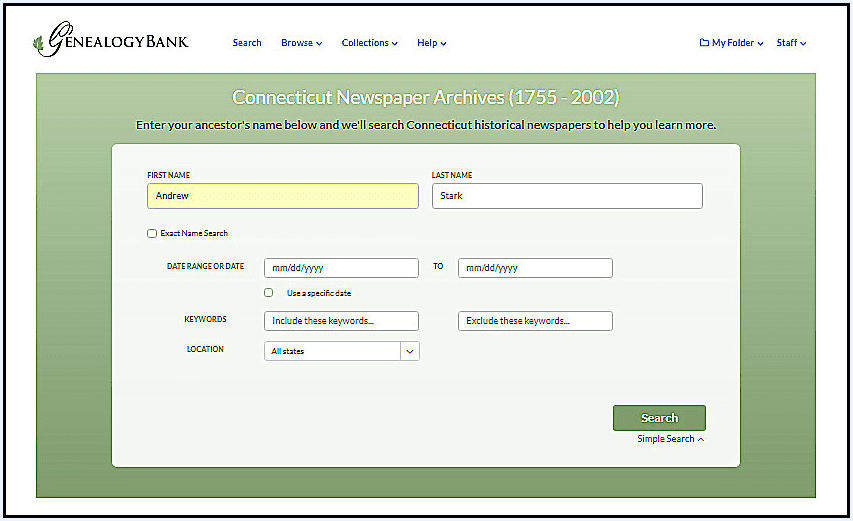
Task: Click the KEYWORDS label
Action: click(205, 319)
